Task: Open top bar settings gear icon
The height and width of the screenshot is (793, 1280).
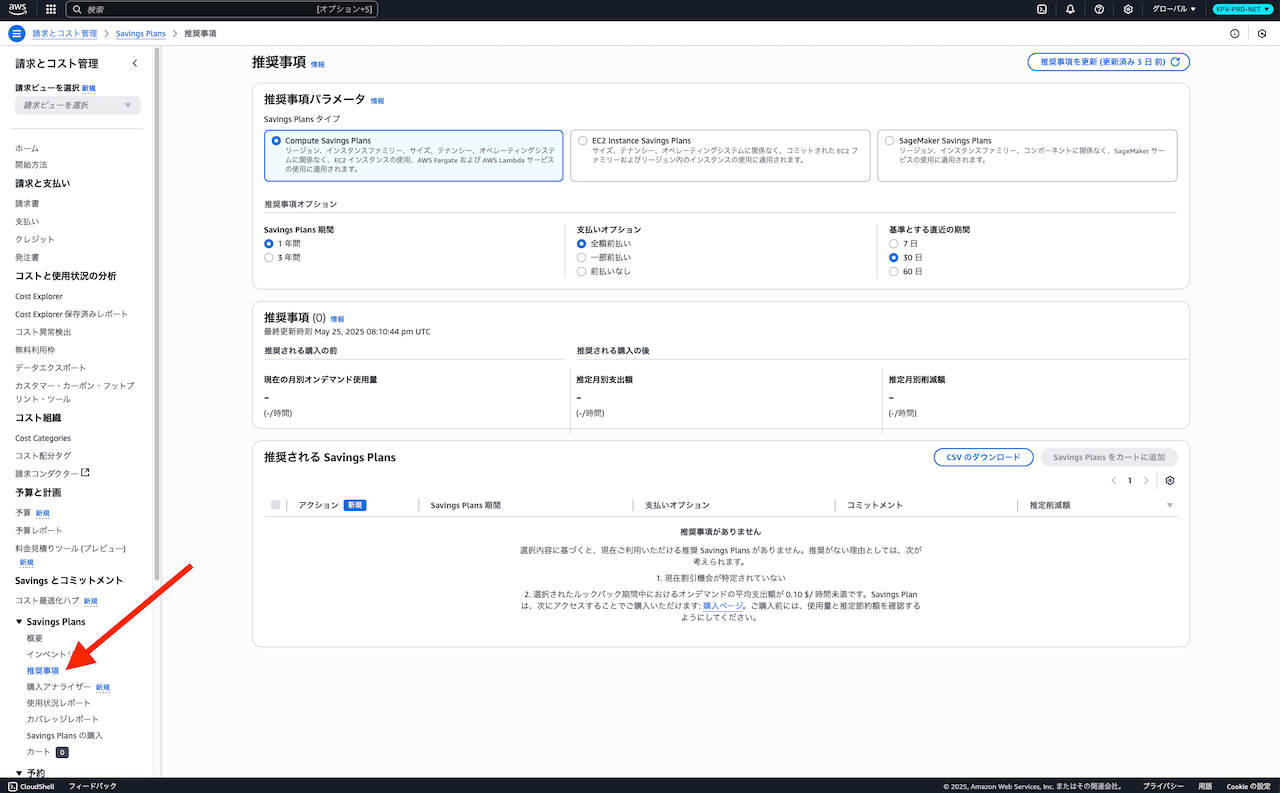Action: coord(1128,9)
